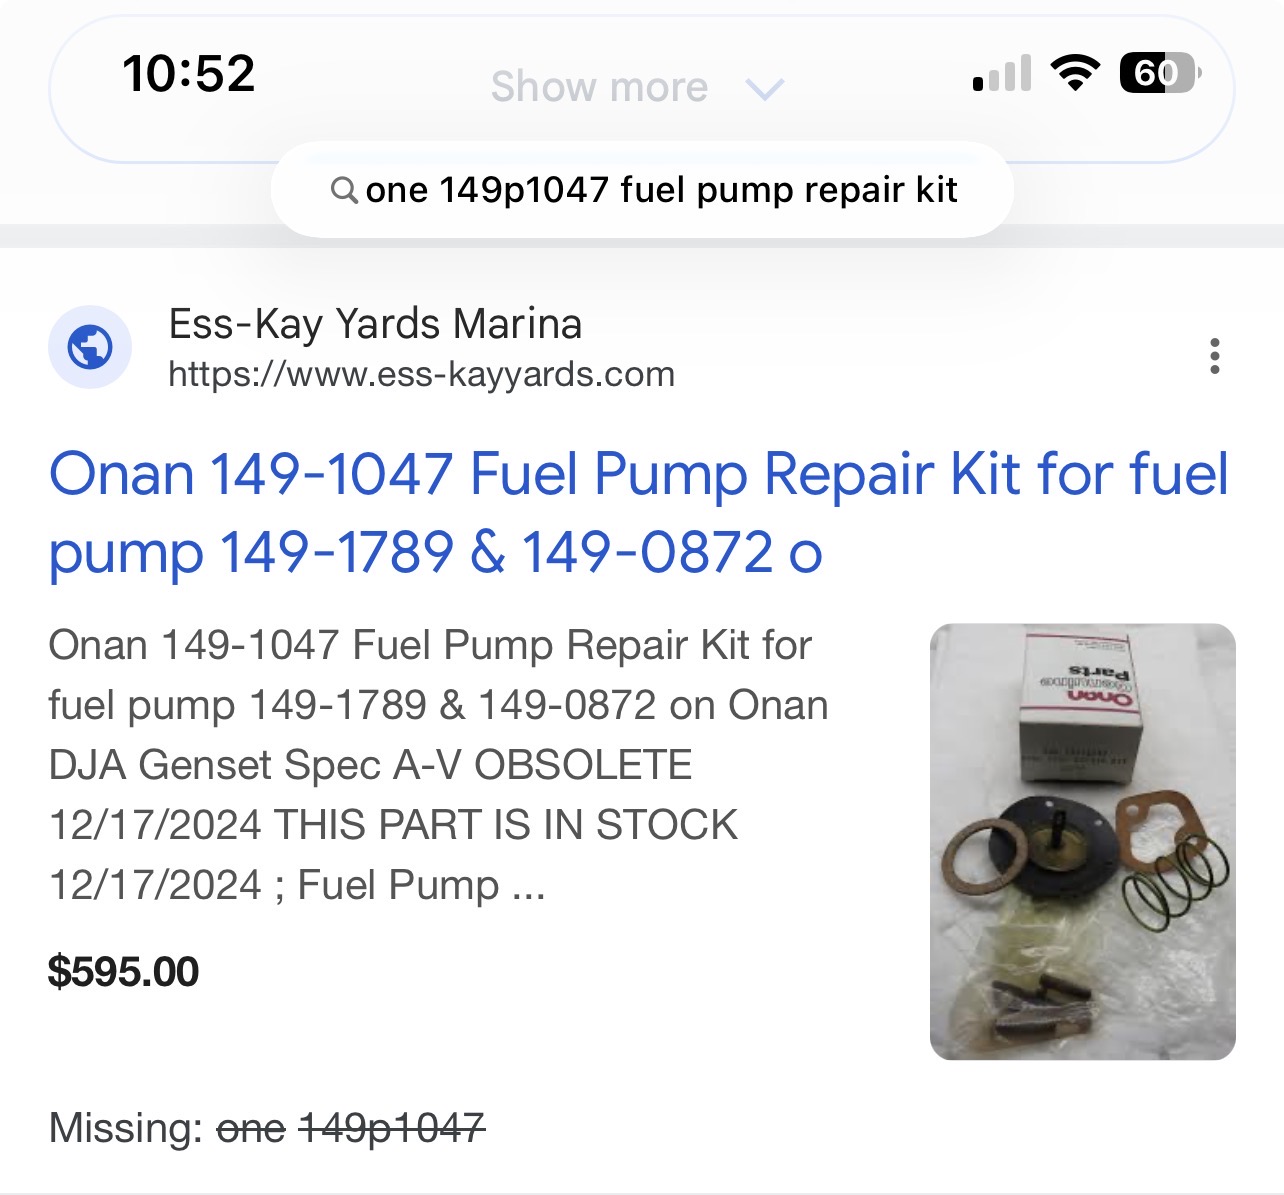The height and width of the screenshot is (1195, 1284).
Task: Click the struck-through word 'one'
Action: click(x=251, y=1128)
